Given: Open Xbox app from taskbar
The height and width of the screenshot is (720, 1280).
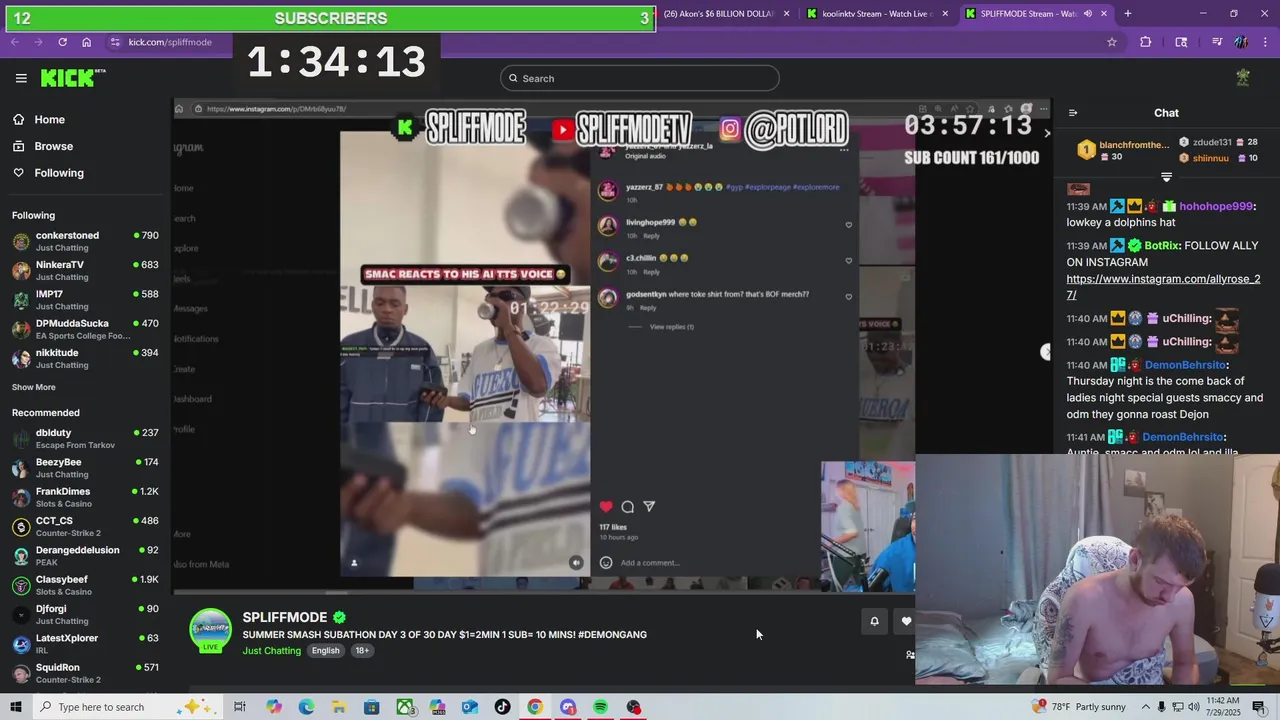Looking at the screenshot, I should tap(405, 707).
